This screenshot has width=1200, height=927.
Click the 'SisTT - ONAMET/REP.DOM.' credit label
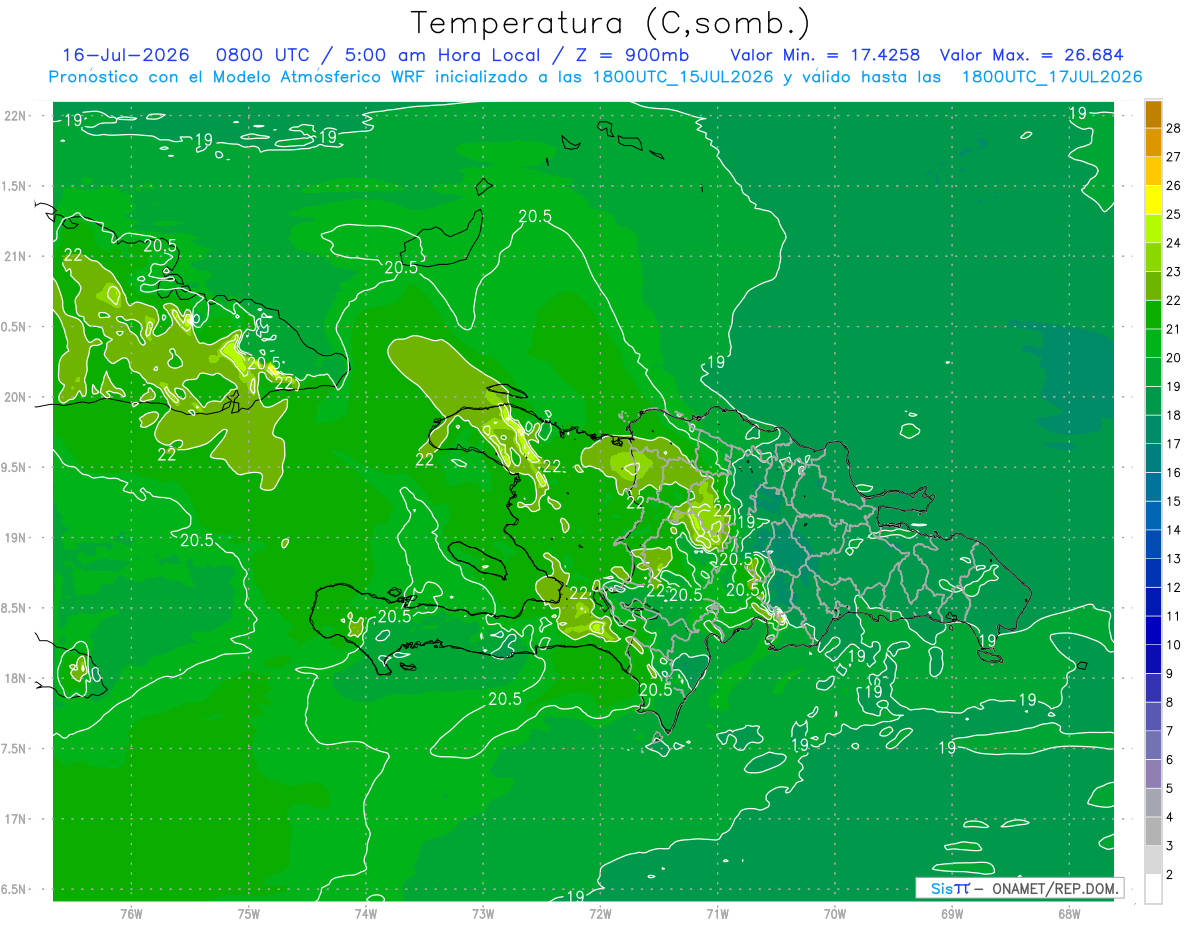tap(1019, 888)
